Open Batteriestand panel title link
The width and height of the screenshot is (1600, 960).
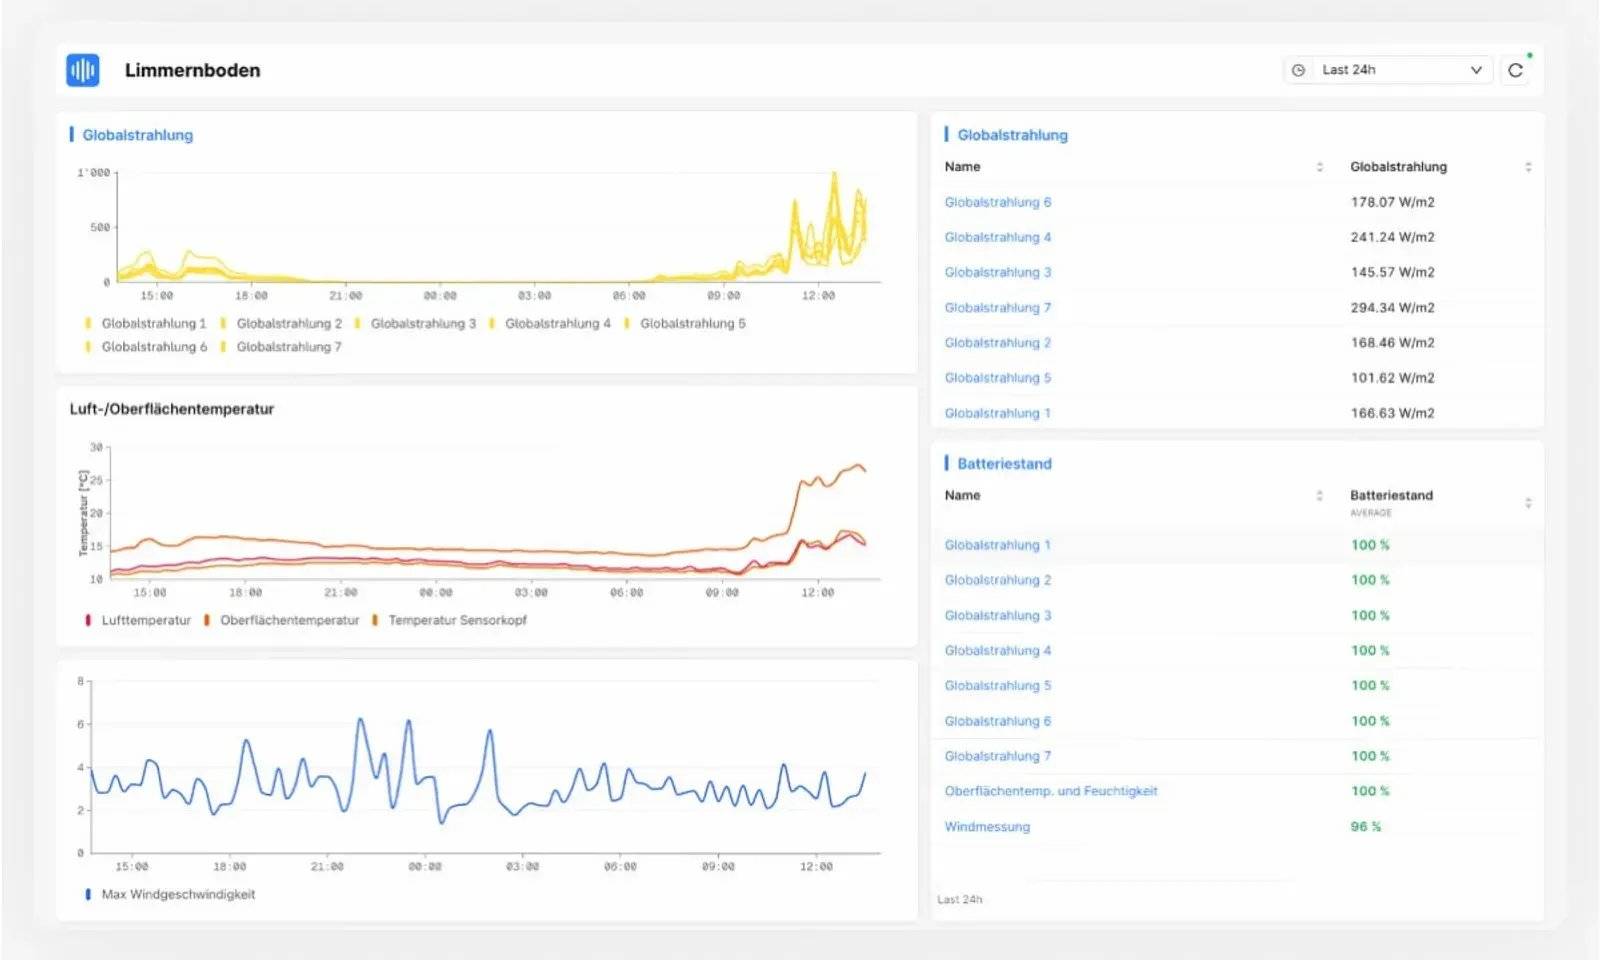coord(1004,464)
